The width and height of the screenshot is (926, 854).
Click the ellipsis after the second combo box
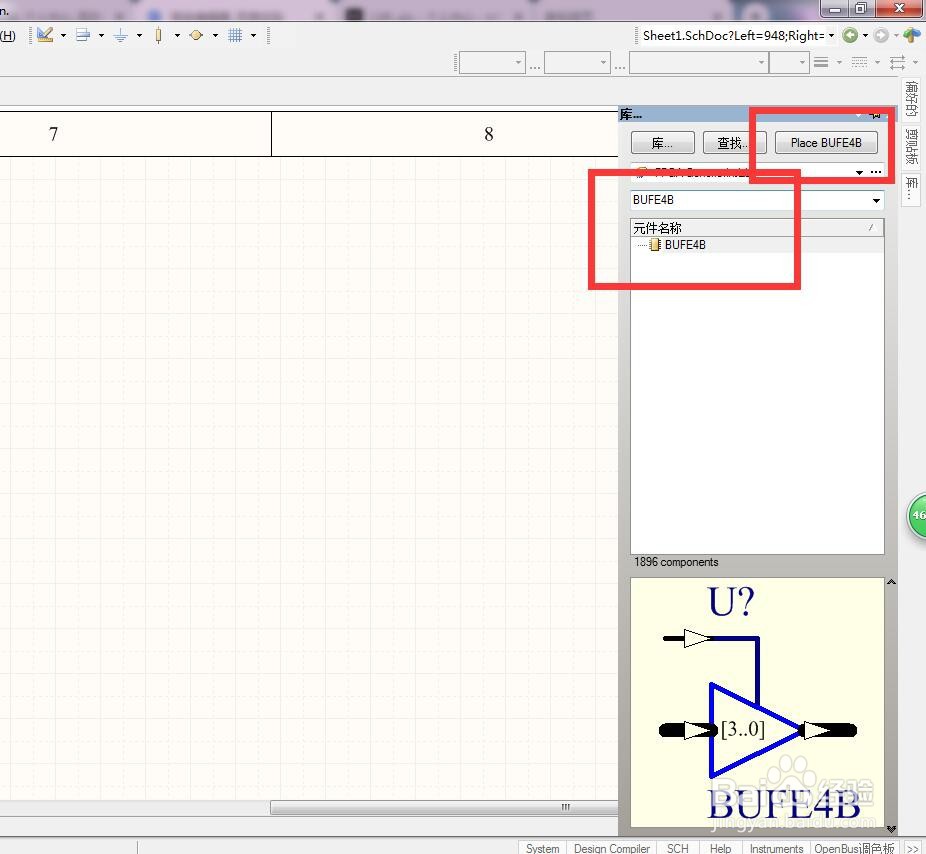(x=619, y=67)
